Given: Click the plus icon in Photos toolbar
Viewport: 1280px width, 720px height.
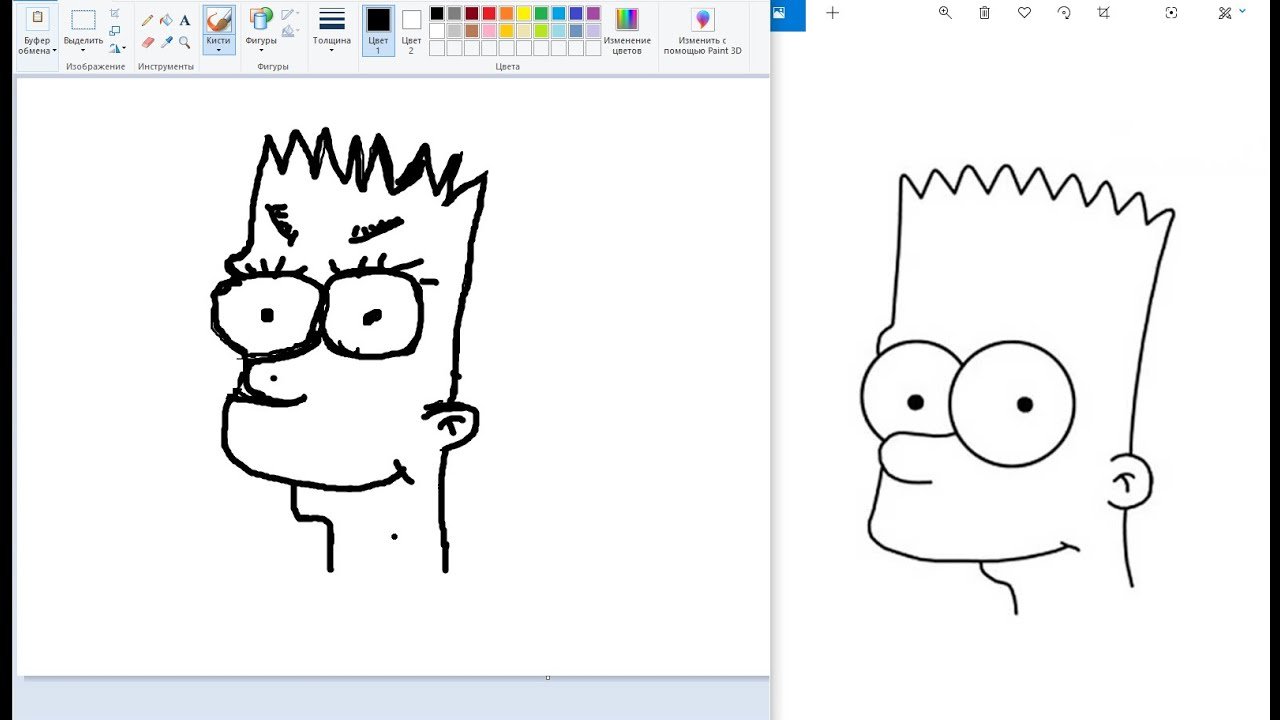Looking at the screenshot, I should point(833,13).
